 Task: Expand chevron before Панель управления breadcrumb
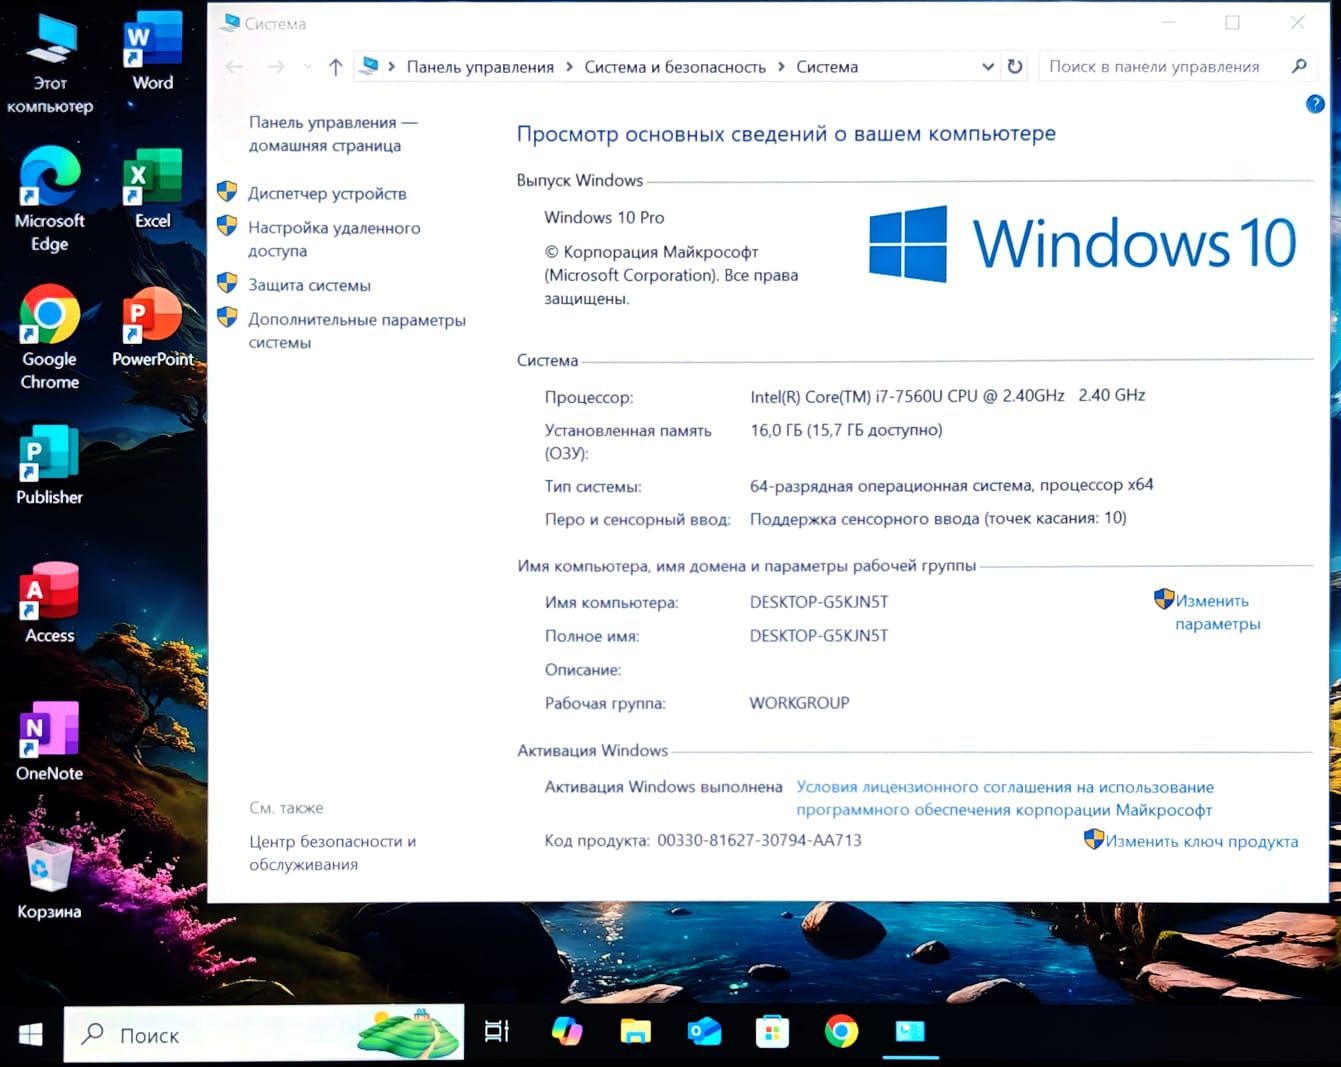point(392,67)
